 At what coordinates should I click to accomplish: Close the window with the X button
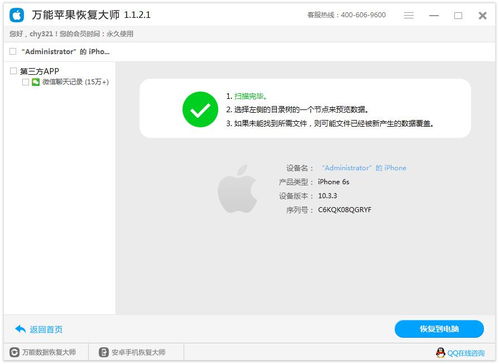tap(482, 15)
